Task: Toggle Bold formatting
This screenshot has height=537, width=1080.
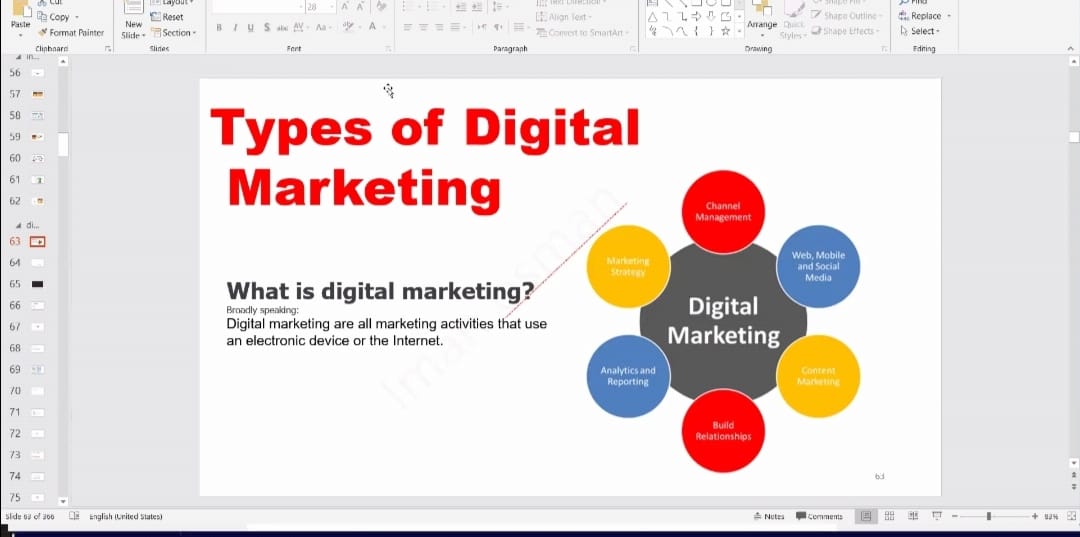Action: (x=218, y=27)
